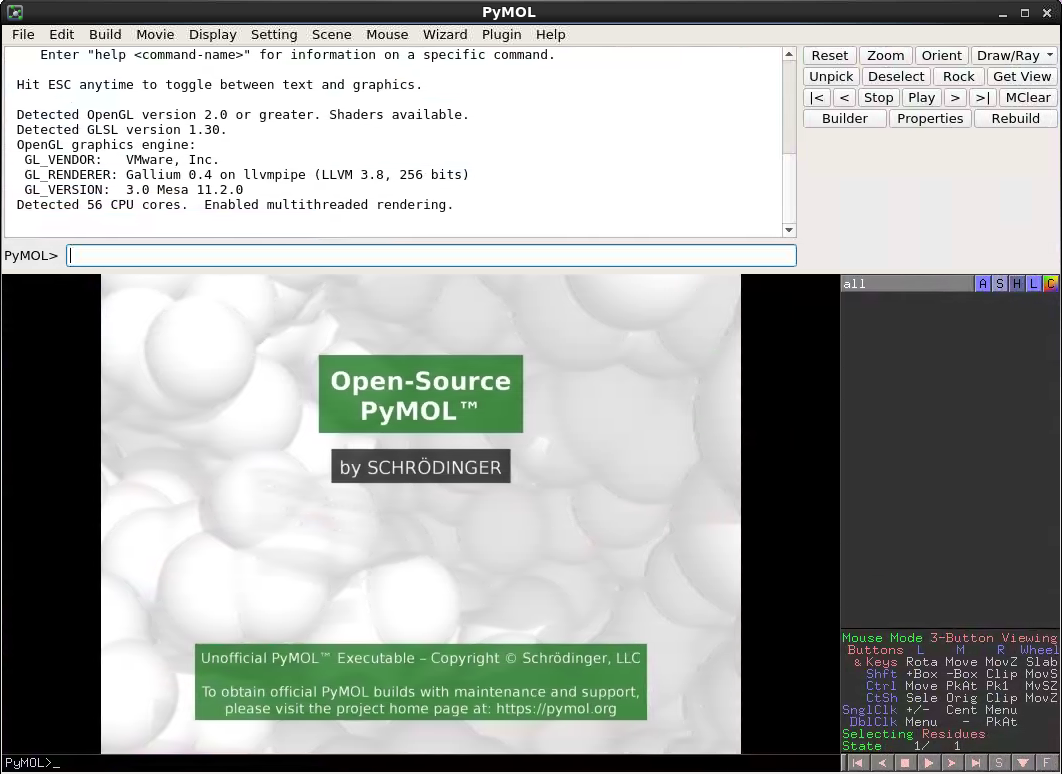Open the Hide menu for all objects

1017,284
